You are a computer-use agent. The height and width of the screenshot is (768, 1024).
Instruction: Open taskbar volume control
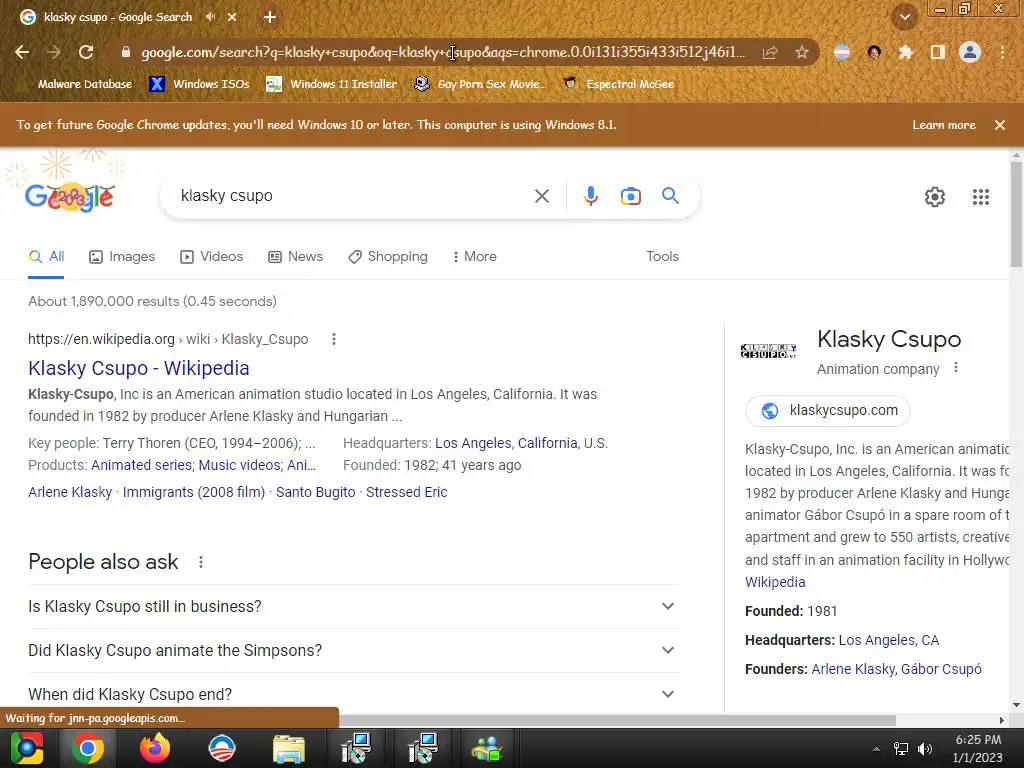click(x=925, y=748)
